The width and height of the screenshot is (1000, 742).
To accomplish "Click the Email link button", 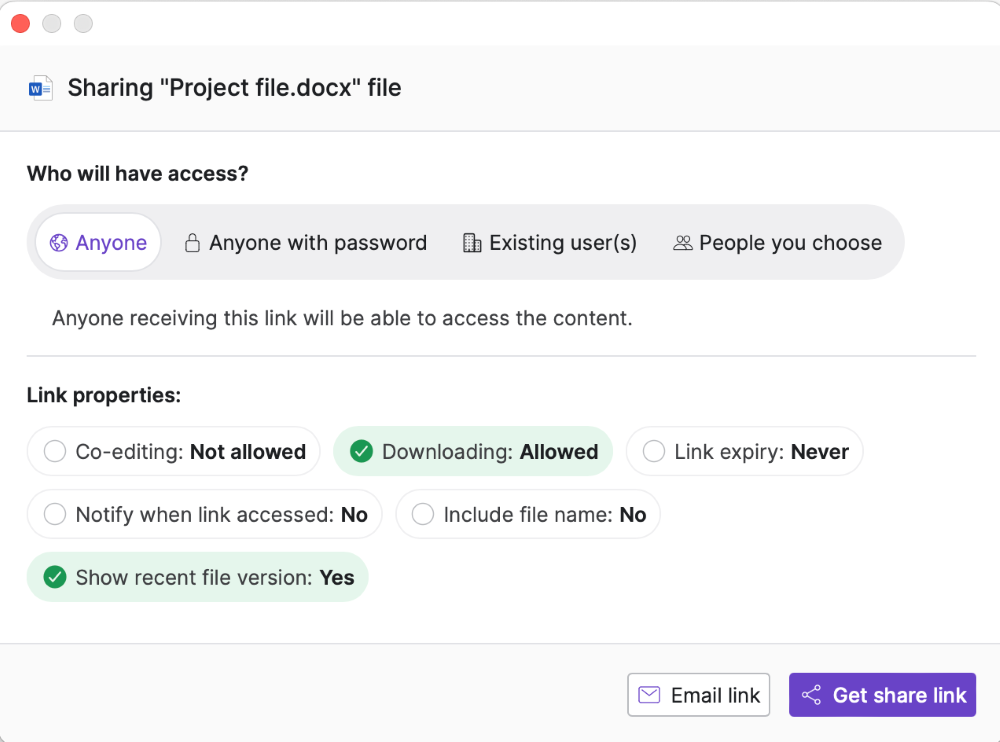I will coord(698,695).
